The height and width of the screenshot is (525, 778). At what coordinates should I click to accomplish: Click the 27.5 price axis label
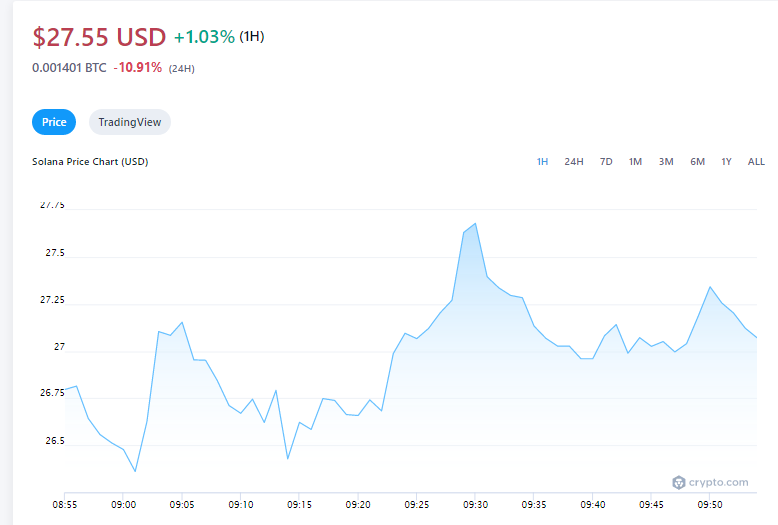coord(55,253)
